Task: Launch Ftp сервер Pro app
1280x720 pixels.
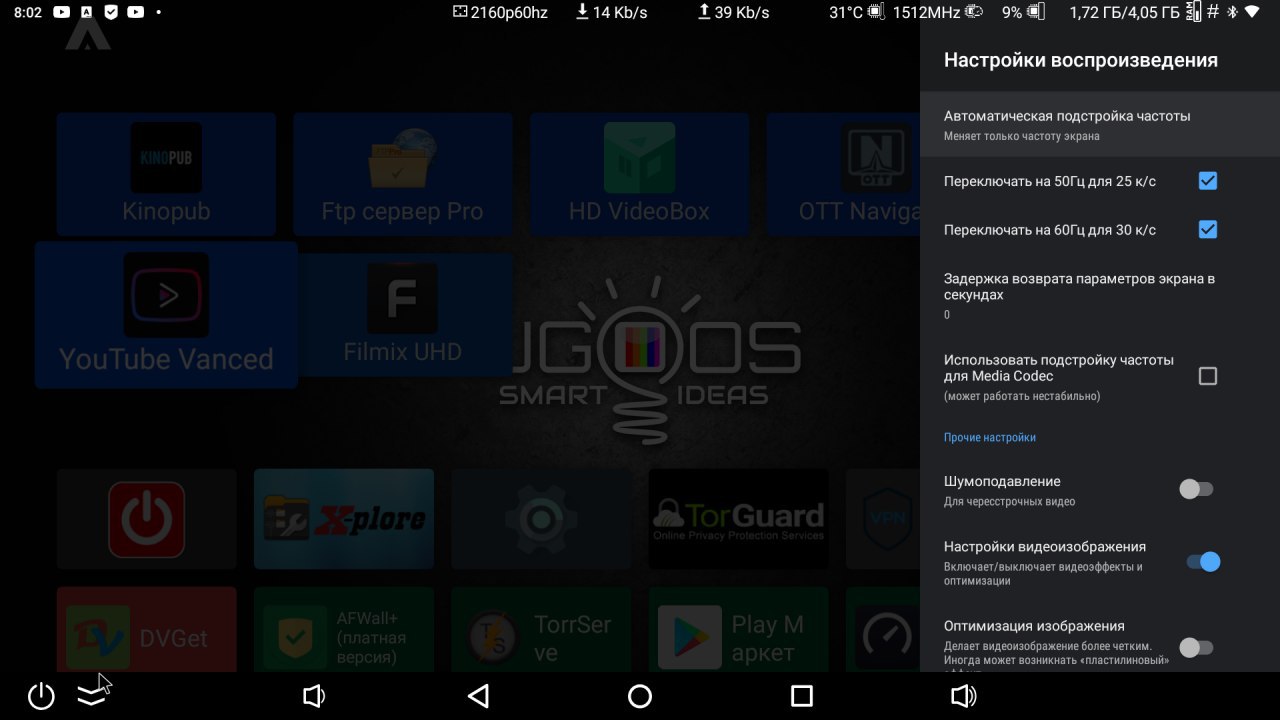Action: (x=402, y=174)
